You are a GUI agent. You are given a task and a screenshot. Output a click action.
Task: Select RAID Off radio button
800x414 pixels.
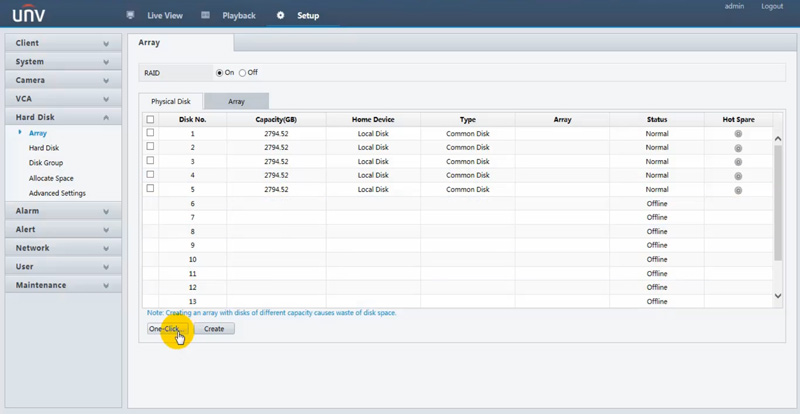point(242,73)
